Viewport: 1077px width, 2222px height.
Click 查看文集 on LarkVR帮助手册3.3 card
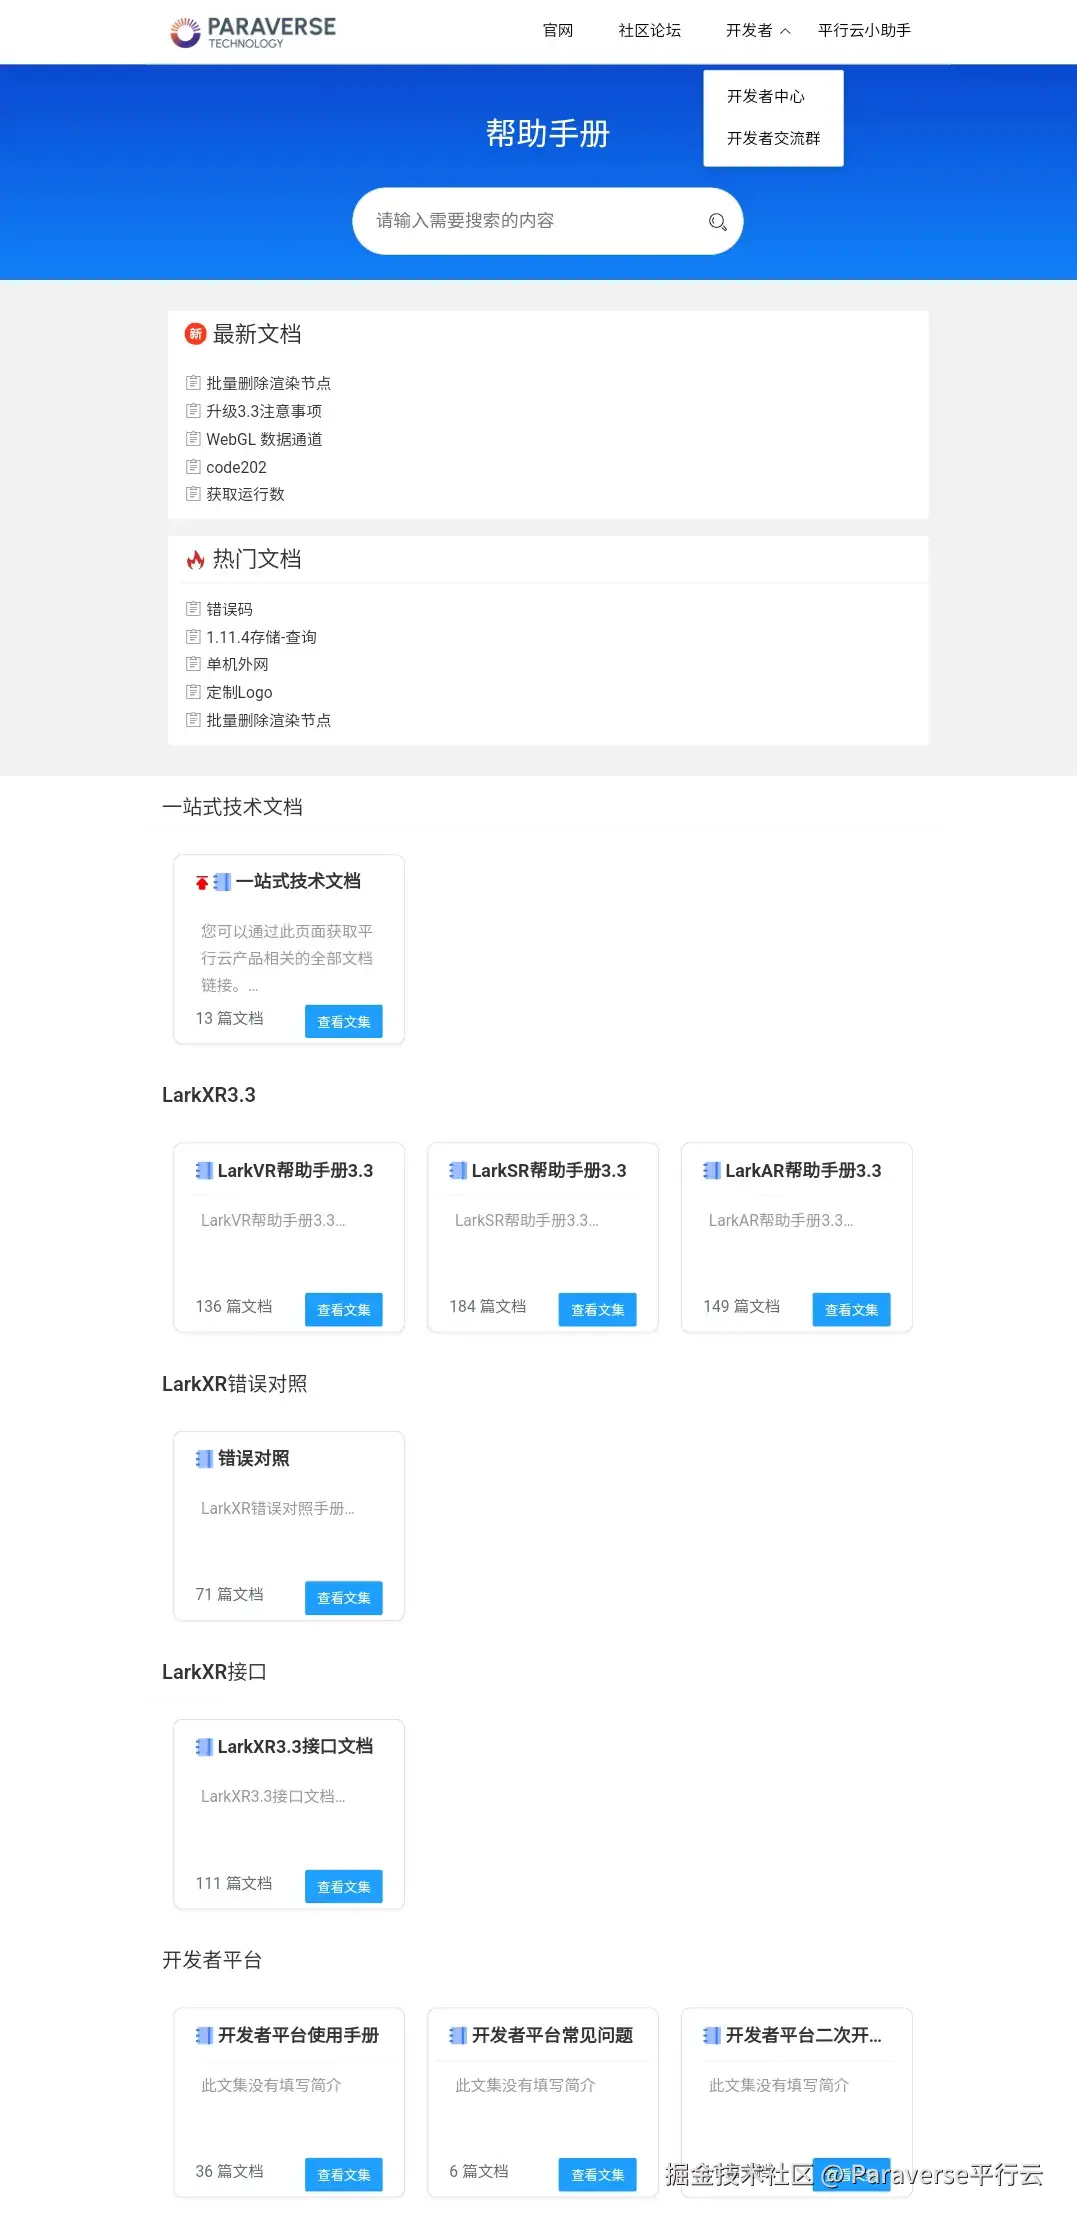(x=344, y=1310)
